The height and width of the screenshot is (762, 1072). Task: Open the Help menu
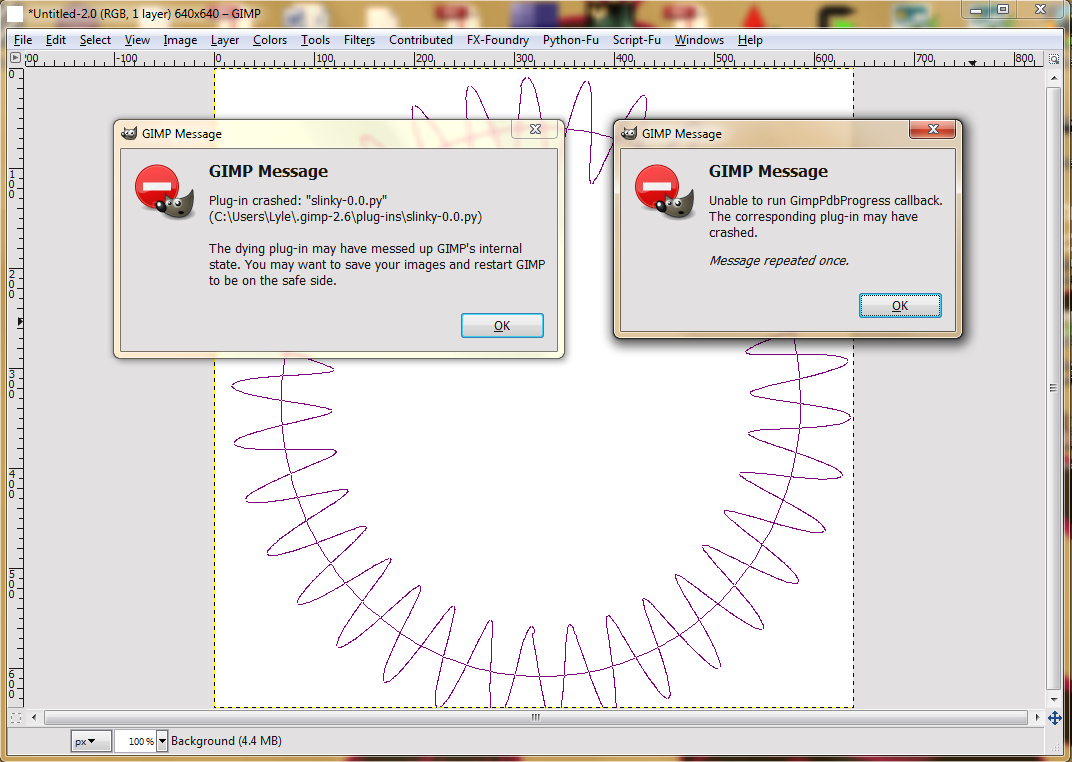pyautogui.click(x=750, y=40)
